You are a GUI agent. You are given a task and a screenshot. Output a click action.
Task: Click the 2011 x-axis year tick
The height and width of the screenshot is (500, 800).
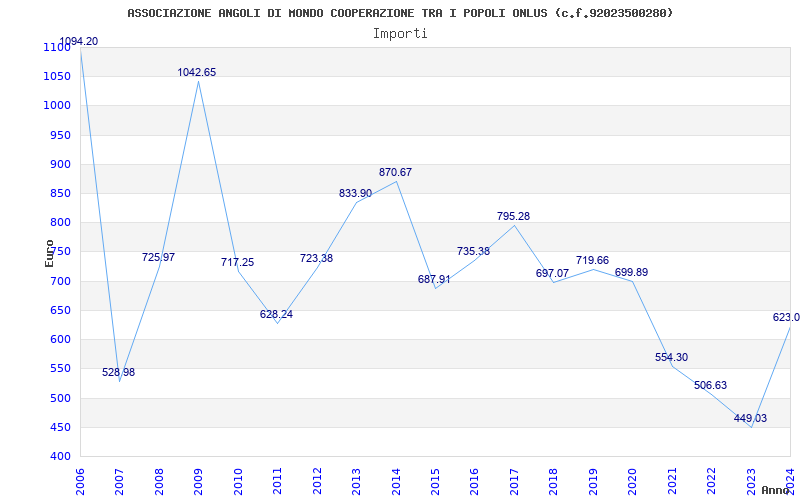pyautogui.click(x=278, y=482)
